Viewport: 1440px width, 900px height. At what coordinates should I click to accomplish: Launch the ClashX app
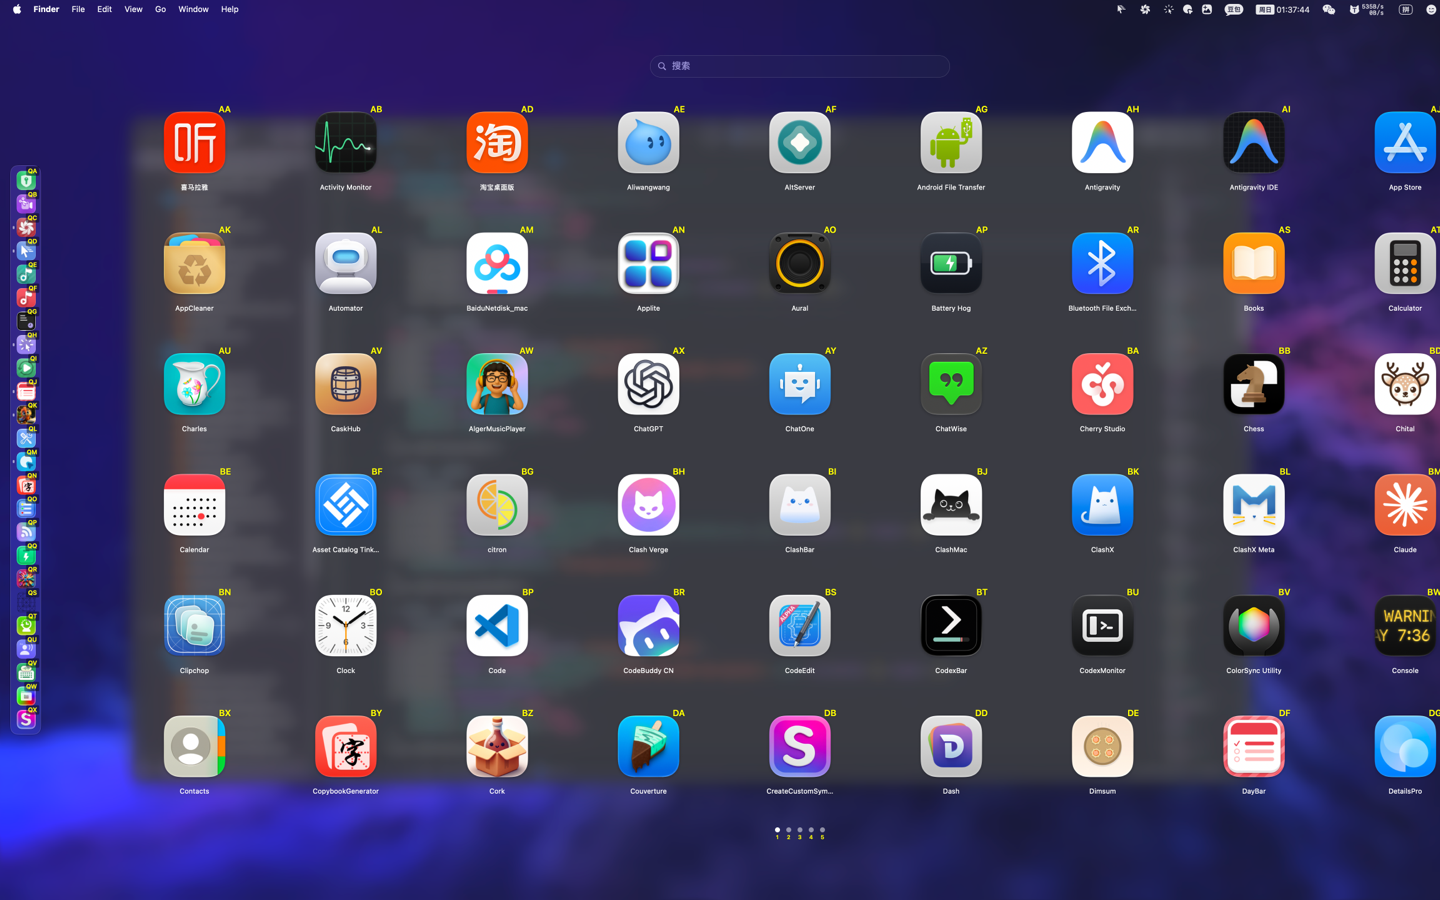coord(1102,505)
